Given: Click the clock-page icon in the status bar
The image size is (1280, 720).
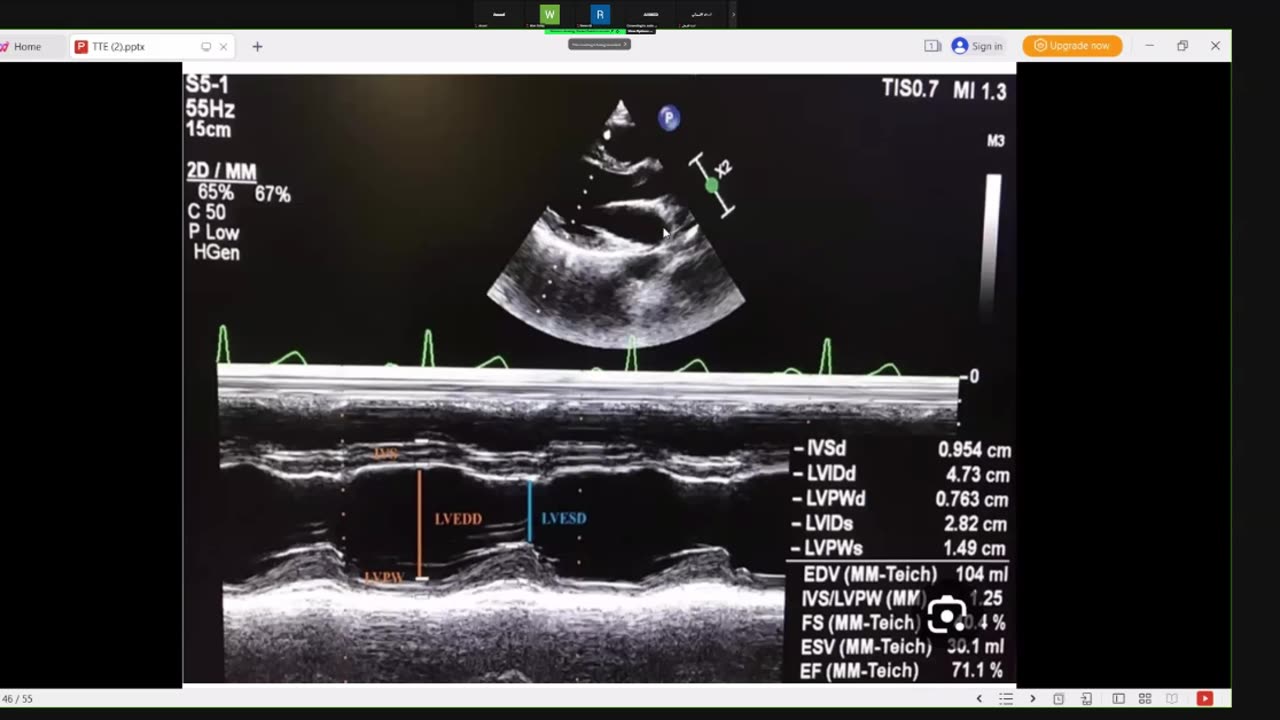Looking at the screenshot, I should click(x=1059, y=699).
